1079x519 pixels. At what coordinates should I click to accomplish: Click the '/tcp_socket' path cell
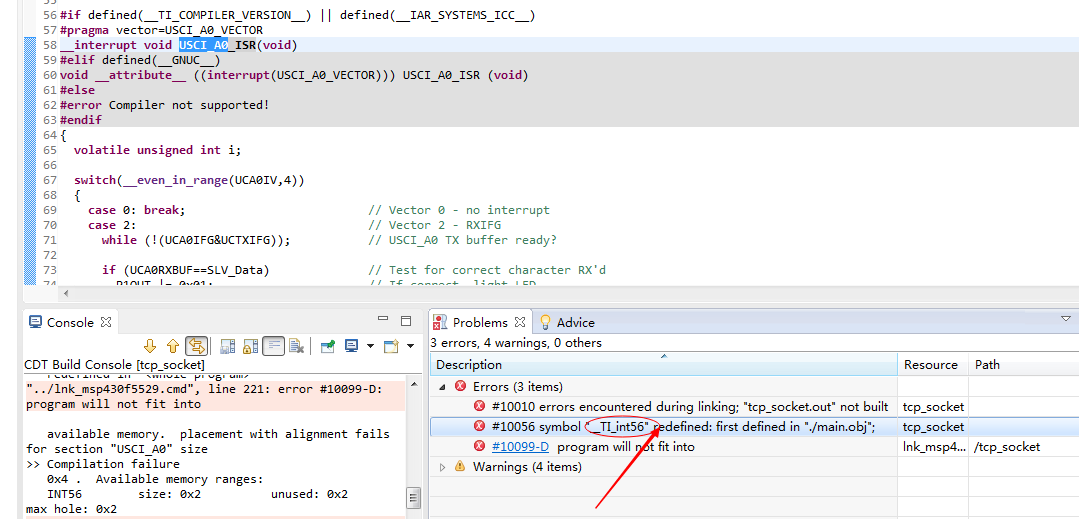[1007, 447]
